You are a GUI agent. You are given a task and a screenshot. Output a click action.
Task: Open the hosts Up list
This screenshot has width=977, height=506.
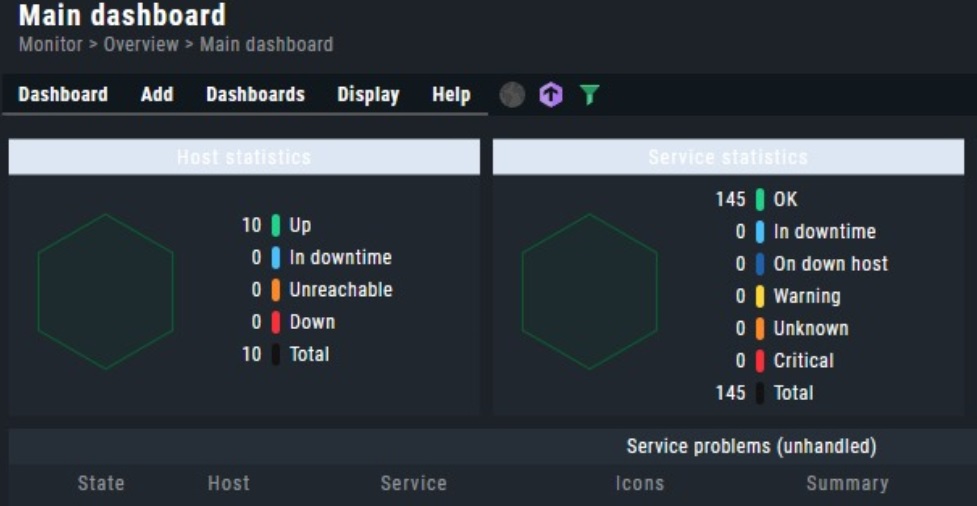point(300,225)
